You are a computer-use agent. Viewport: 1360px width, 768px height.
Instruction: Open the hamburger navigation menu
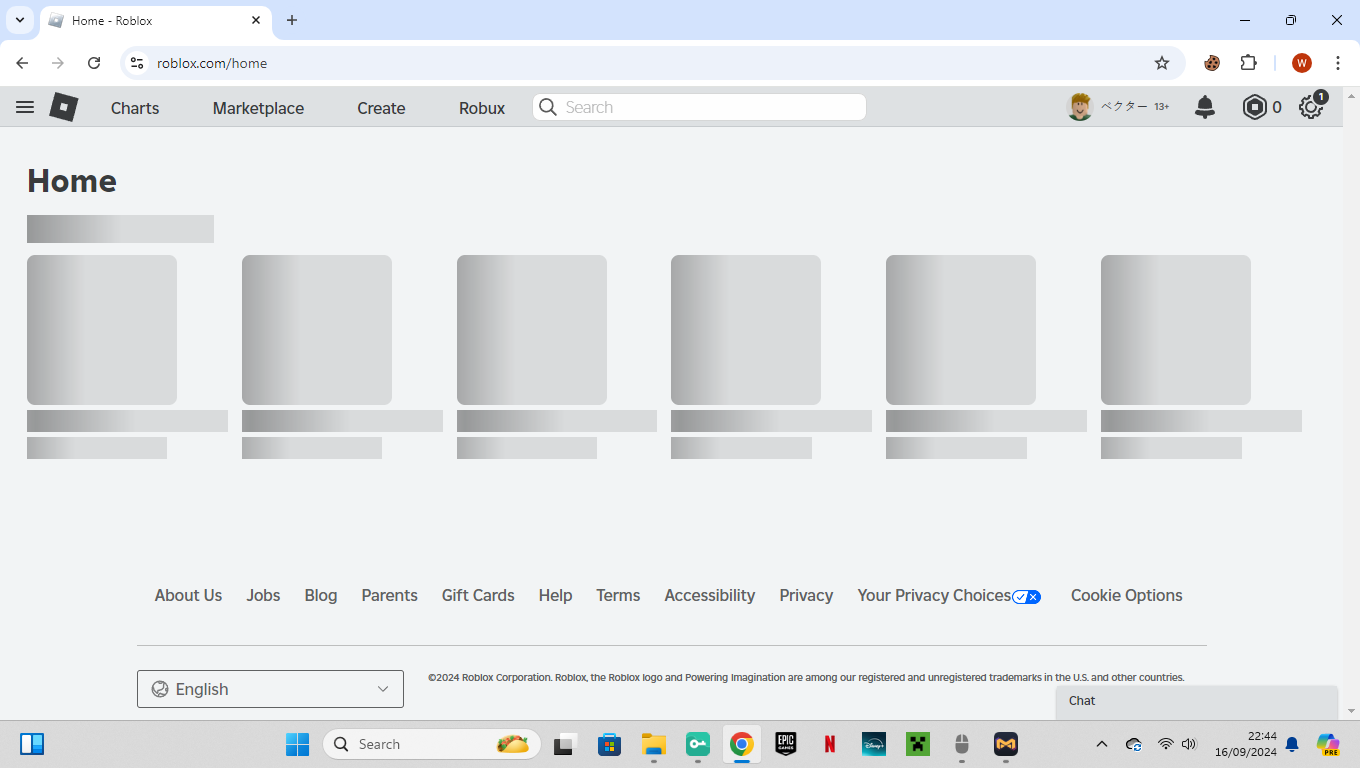point(25,107)
